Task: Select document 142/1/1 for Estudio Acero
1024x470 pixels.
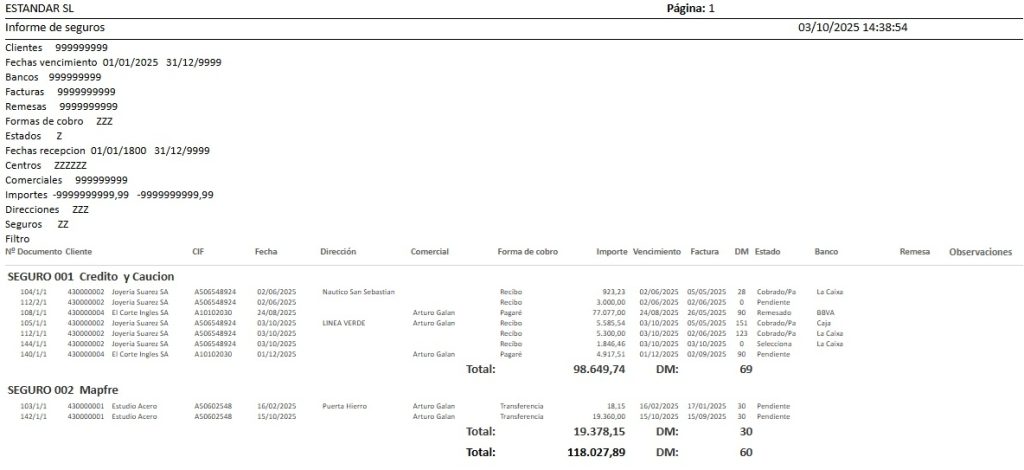Action: (x=29, y=416)
